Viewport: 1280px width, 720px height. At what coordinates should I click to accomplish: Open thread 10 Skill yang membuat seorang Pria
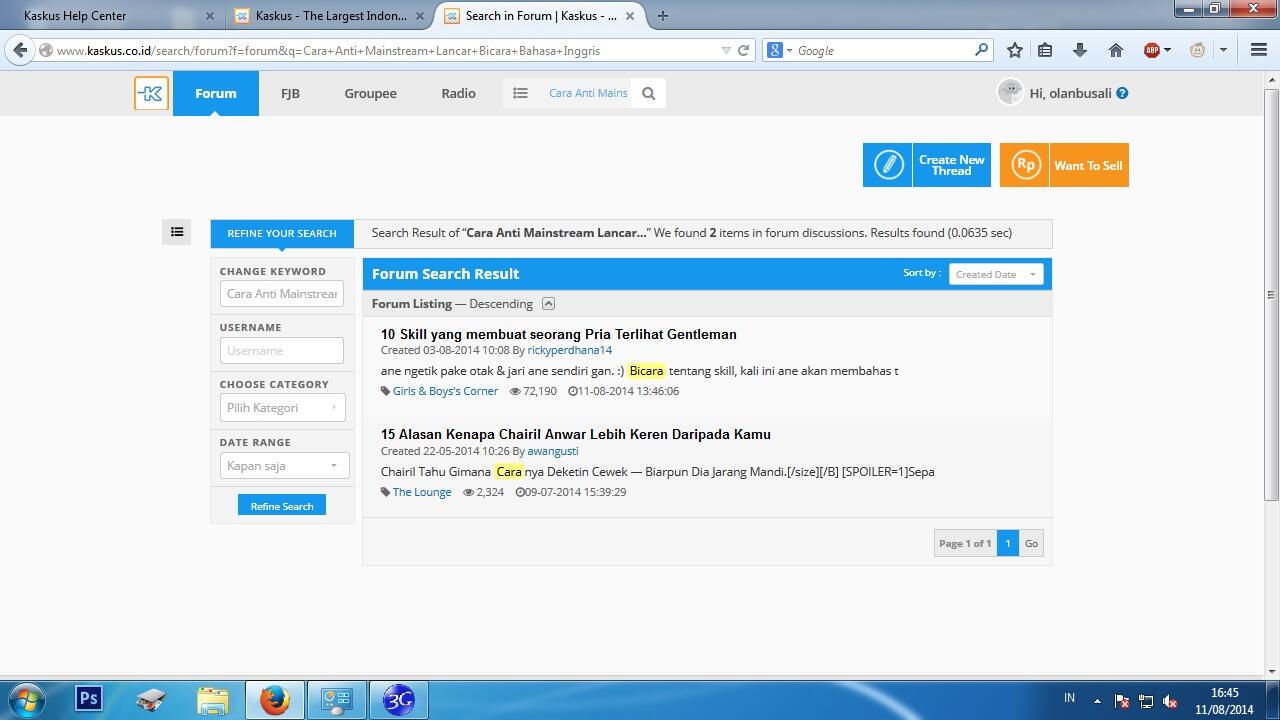click(558, 334)
